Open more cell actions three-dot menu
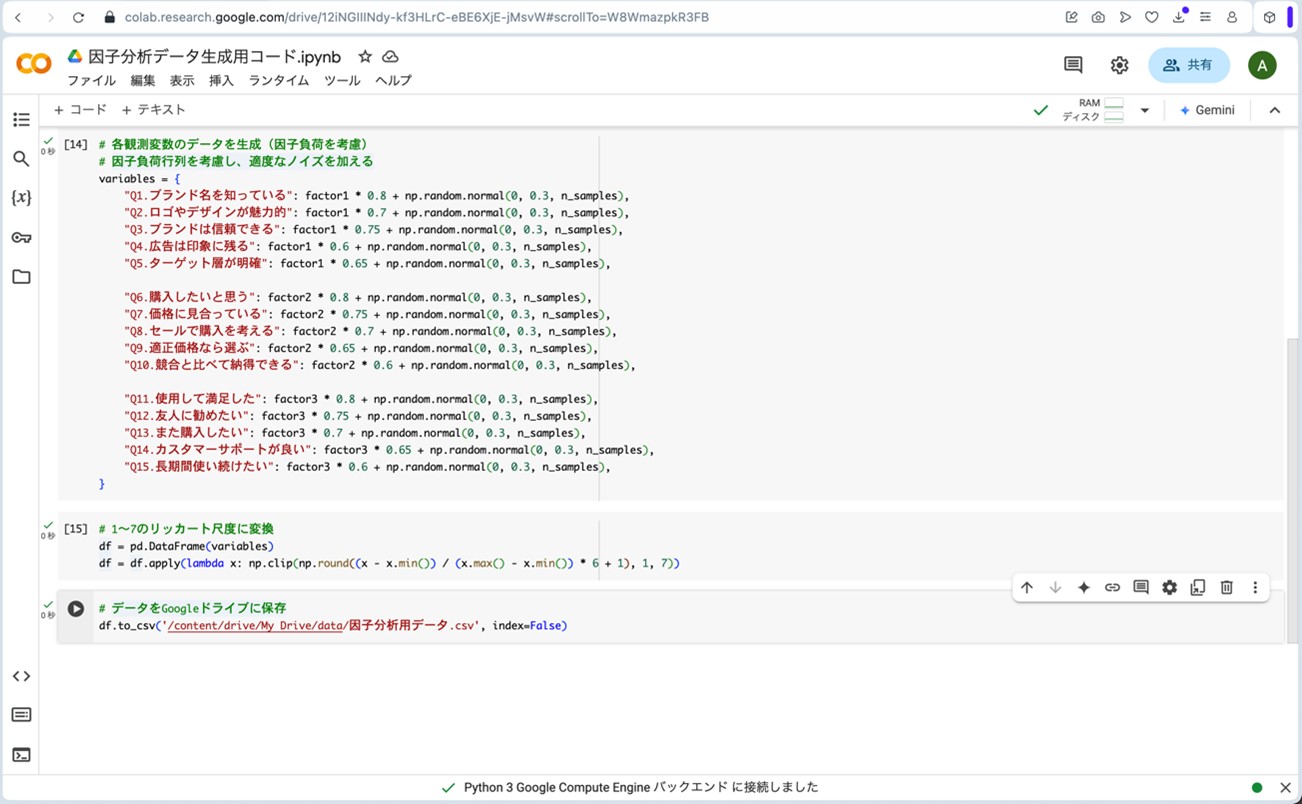The image size is (1302, 804). (1255, 588)
